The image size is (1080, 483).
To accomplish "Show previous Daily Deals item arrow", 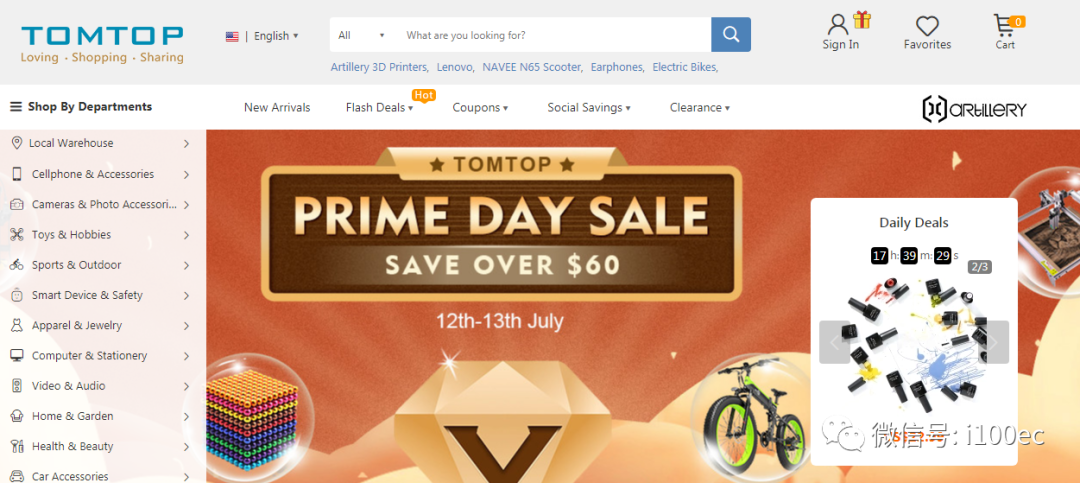I will pyautogui.click(x=835, y=342).
